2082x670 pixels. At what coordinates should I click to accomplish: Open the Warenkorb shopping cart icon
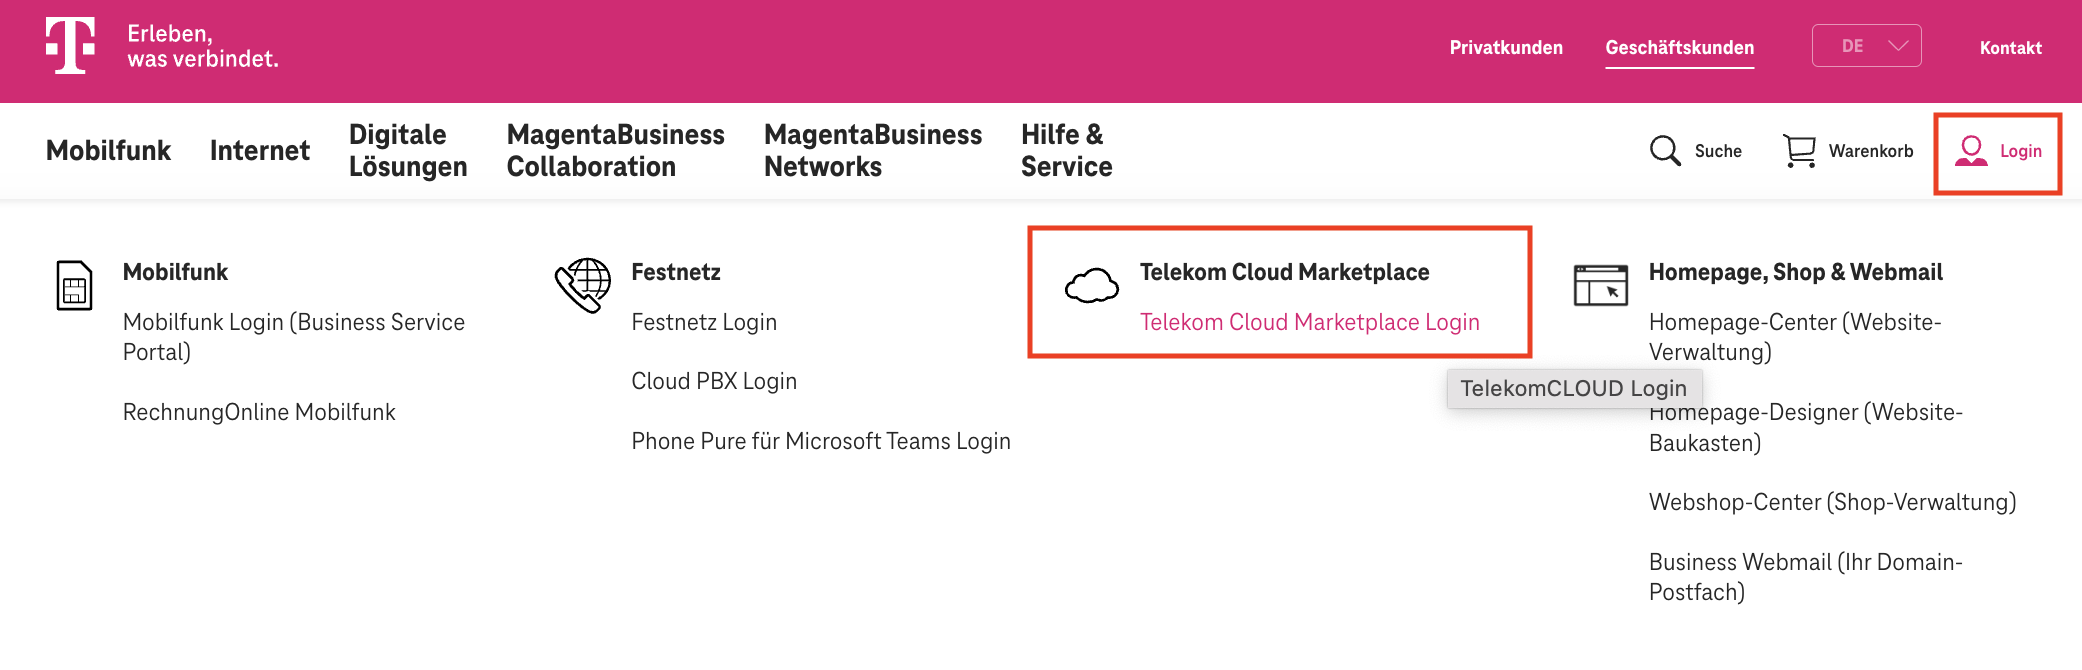click(x=1799, y=151)
